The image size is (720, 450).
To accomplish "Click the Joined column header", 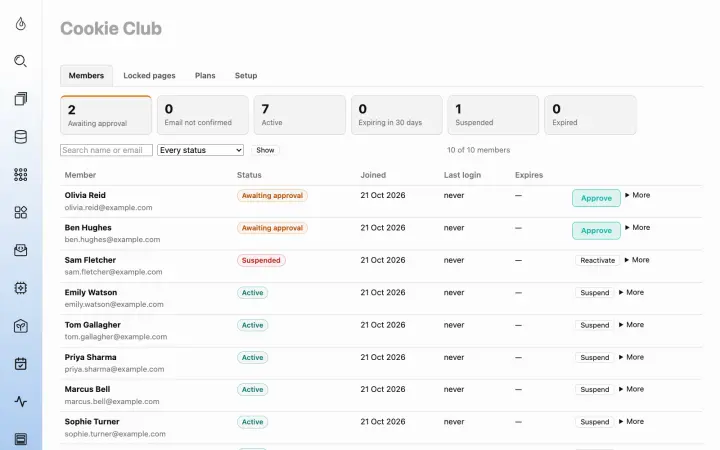I will 373,175.
